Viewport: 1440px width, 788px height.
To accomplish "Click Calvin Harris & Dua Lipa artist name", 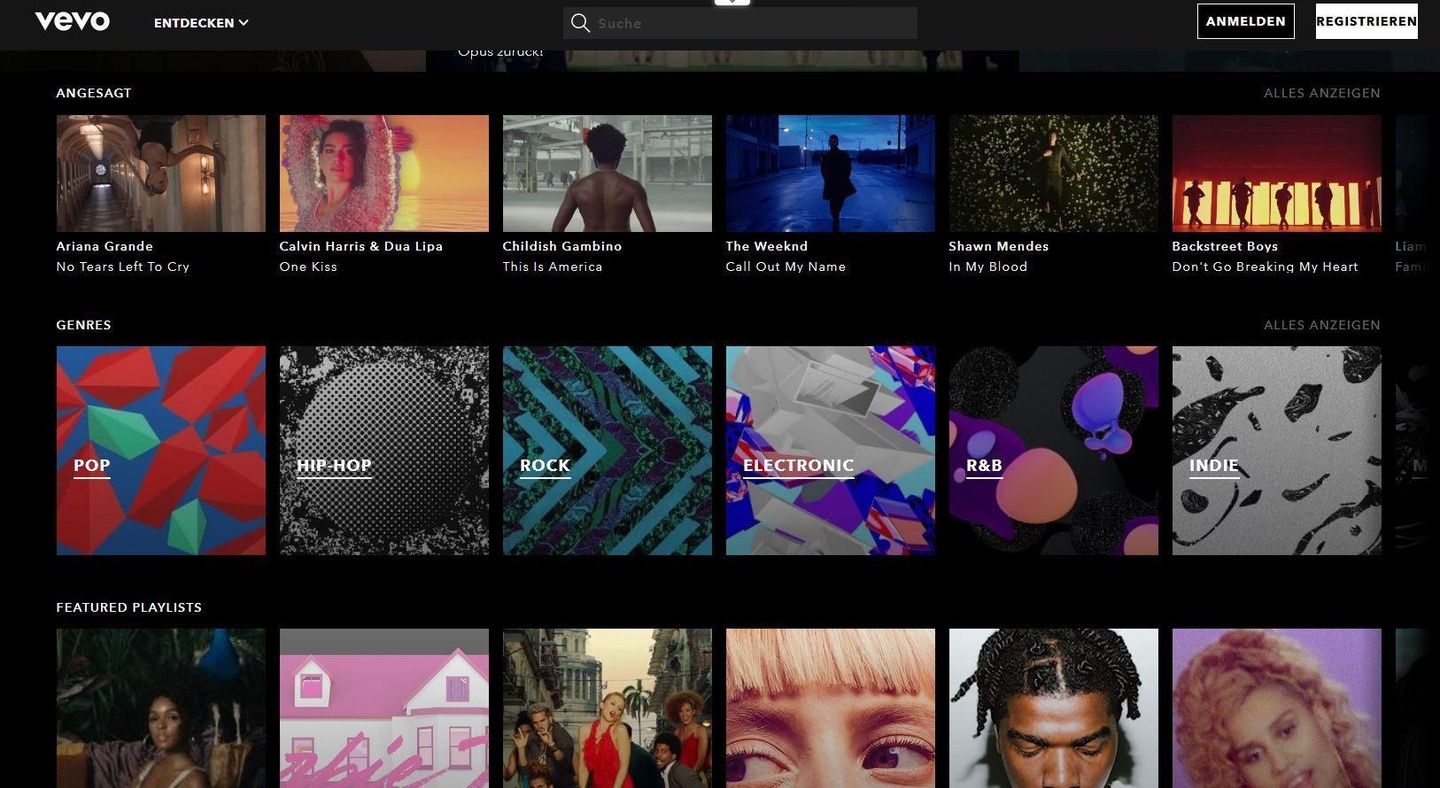I will click(361, 246).
